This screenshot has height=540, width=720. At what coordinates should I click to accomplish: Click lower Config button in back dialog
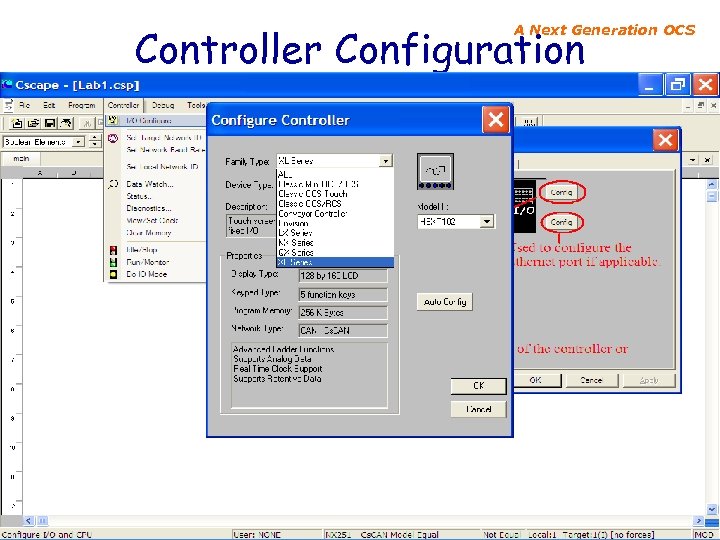pos(561,222)
